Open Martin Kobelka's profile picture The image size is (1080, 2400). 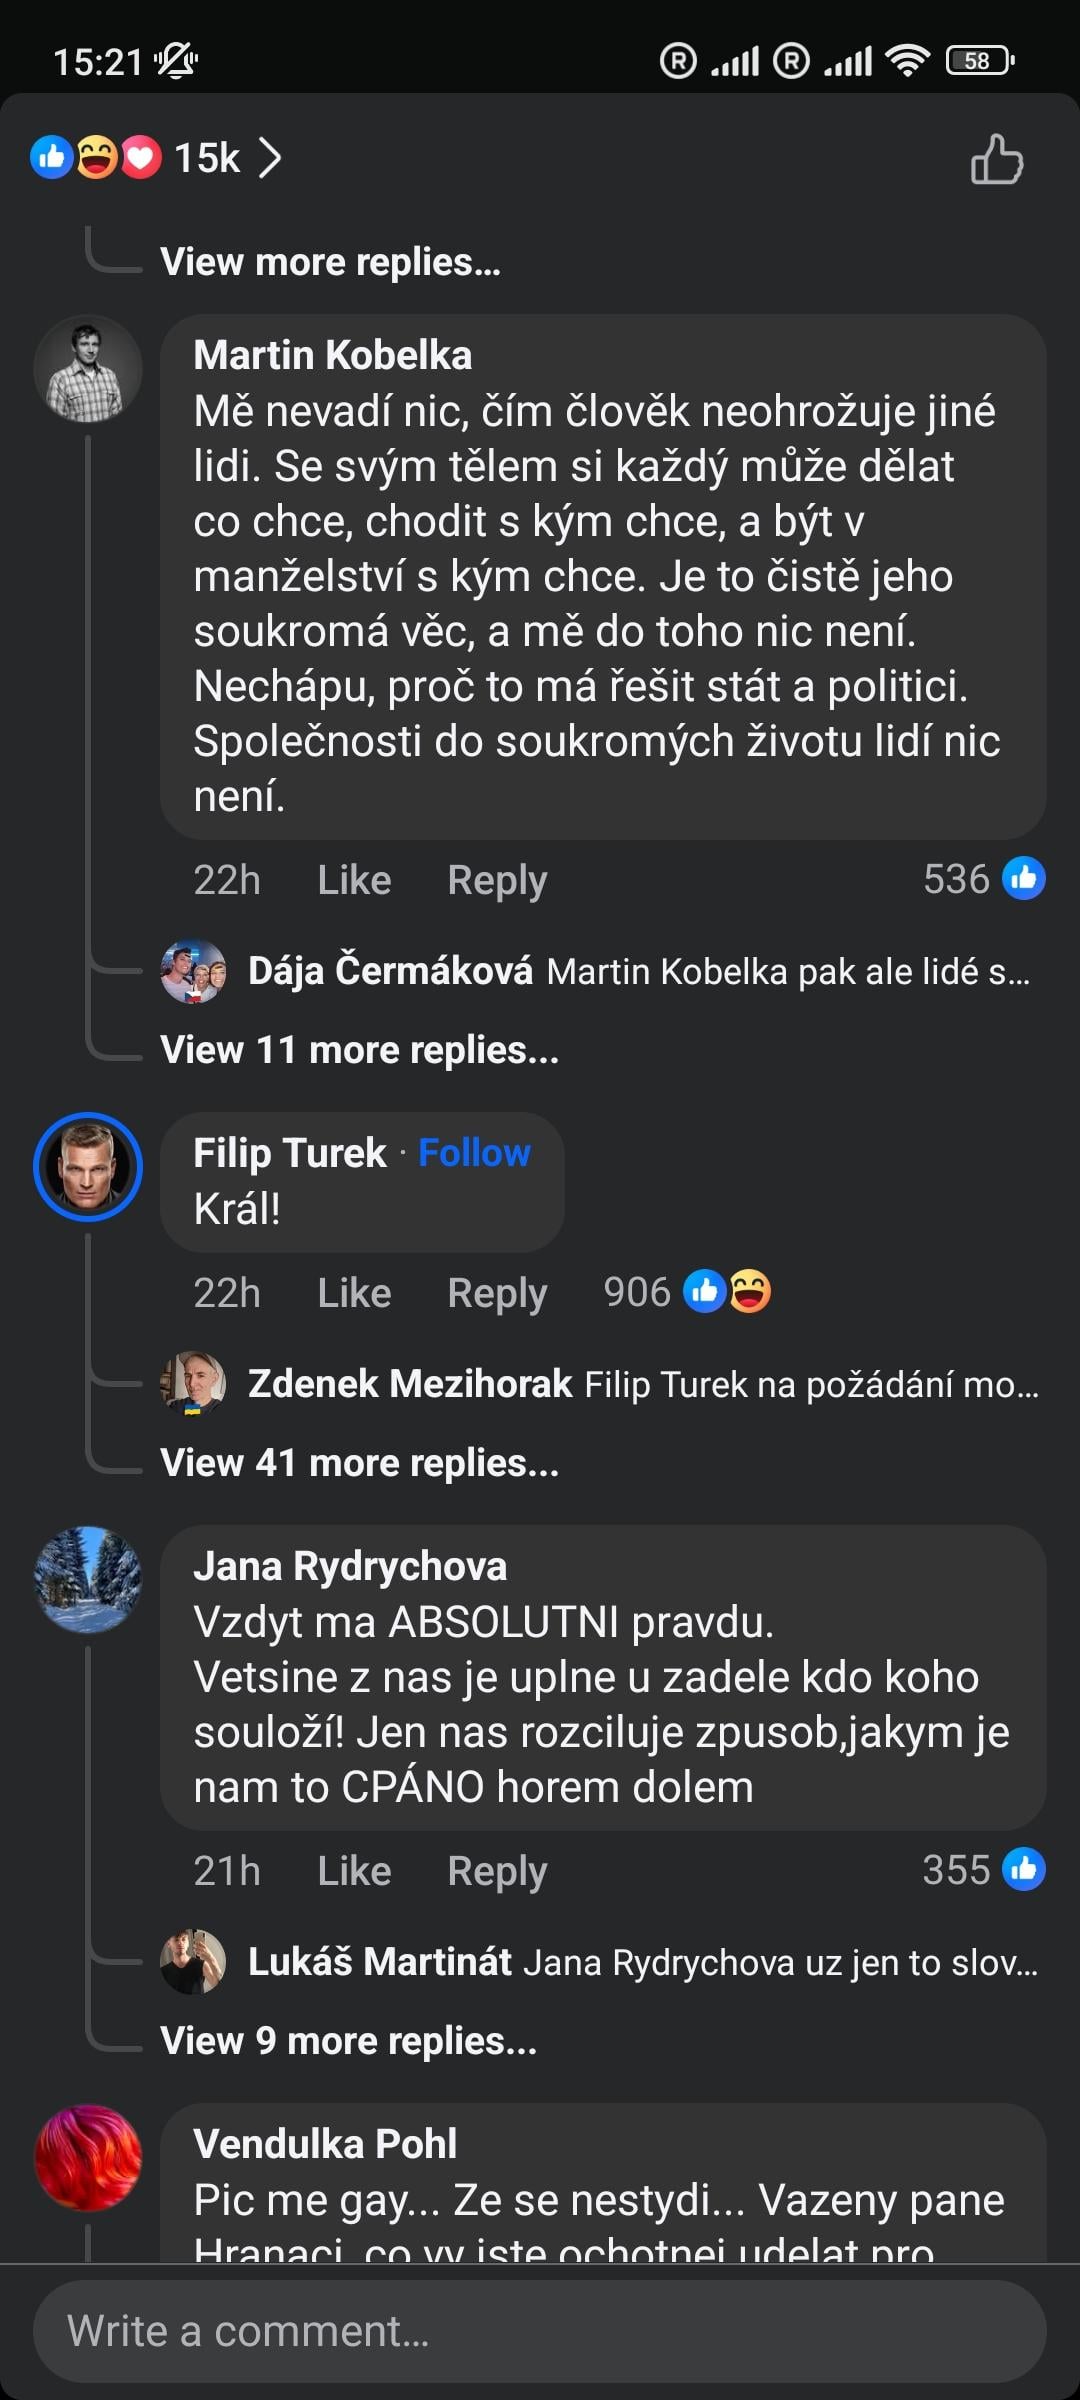coord(88,369)
